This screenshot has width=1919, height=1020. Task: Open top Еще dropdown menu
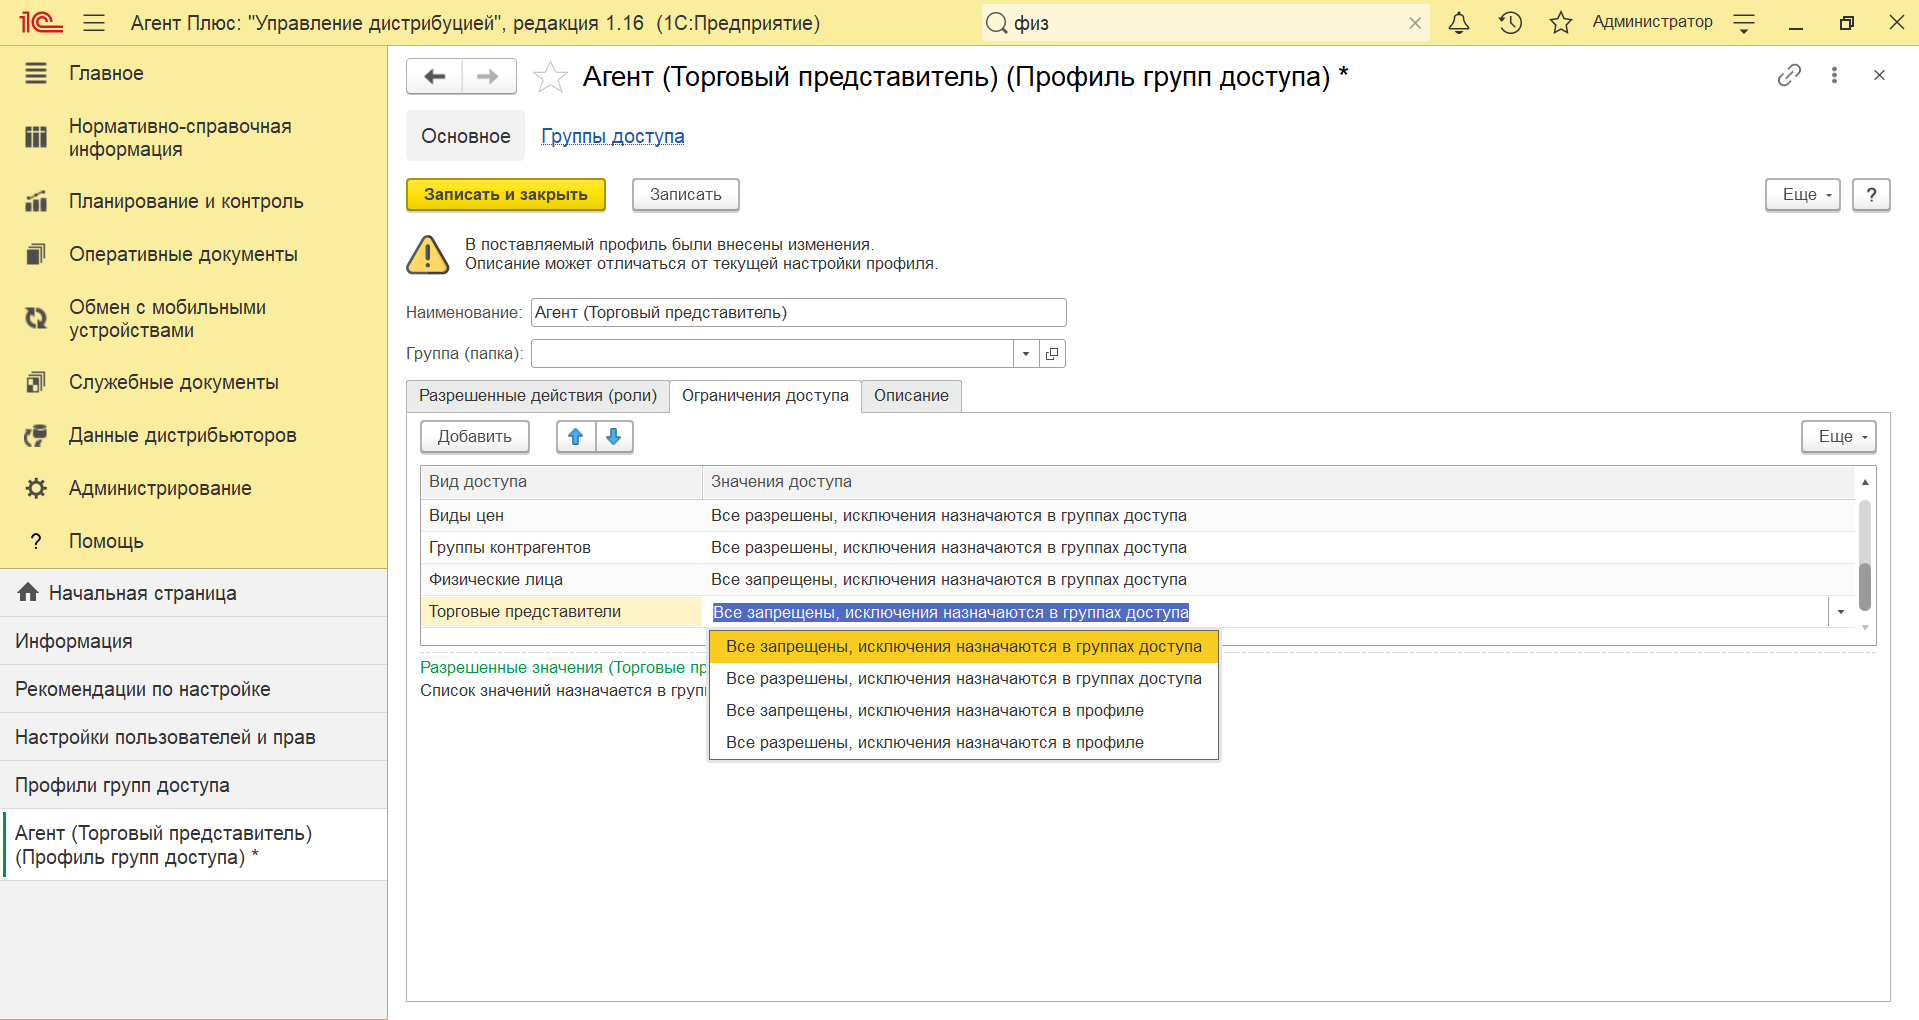1803,195
